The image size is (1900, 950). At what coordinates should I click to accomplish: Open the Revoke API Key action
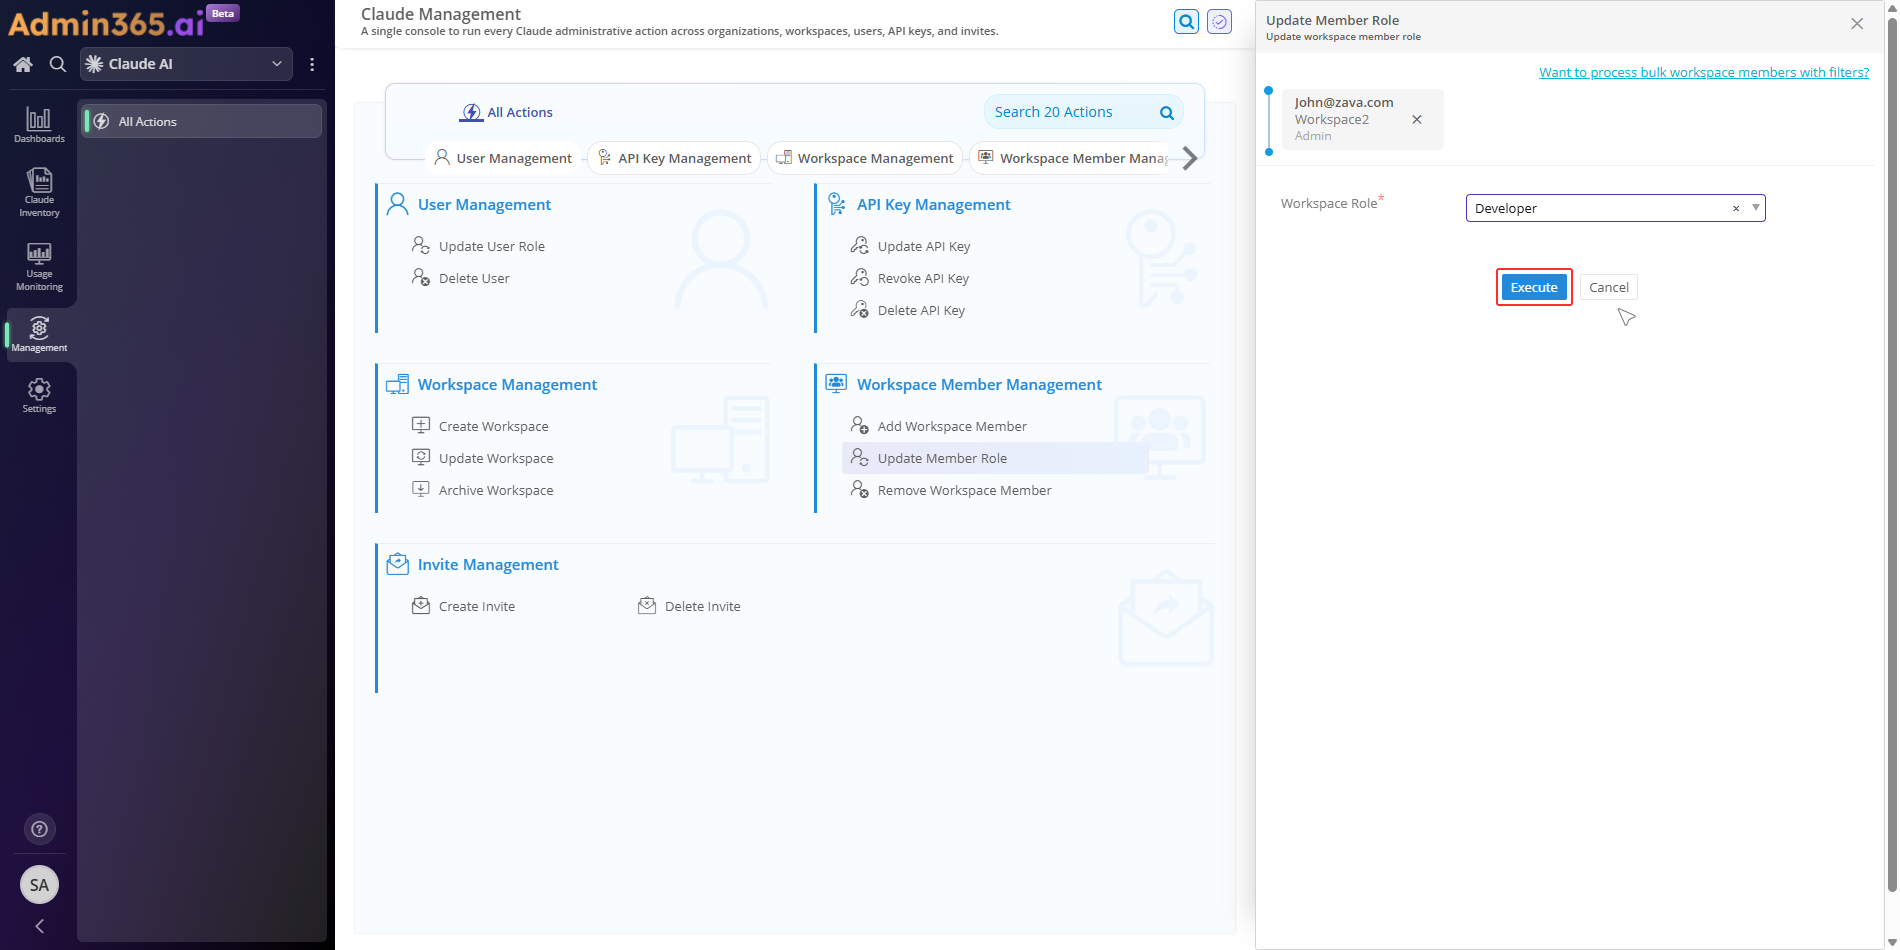coord(923,278)
